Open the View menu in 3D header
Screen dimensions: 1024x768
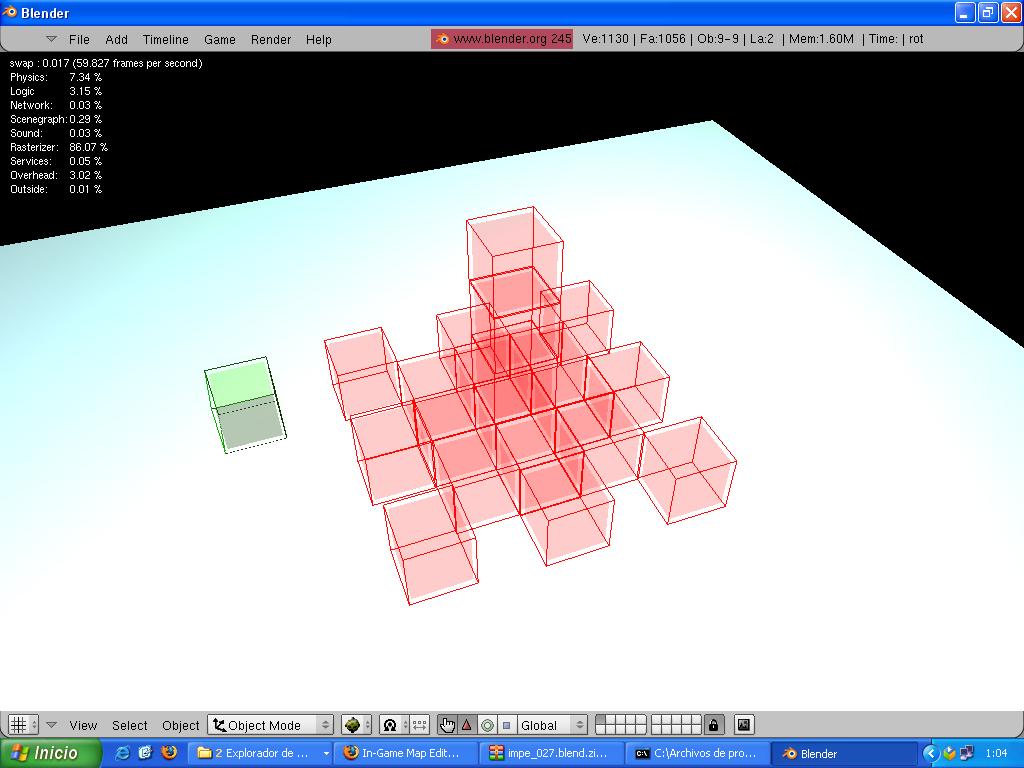[83, 725]
